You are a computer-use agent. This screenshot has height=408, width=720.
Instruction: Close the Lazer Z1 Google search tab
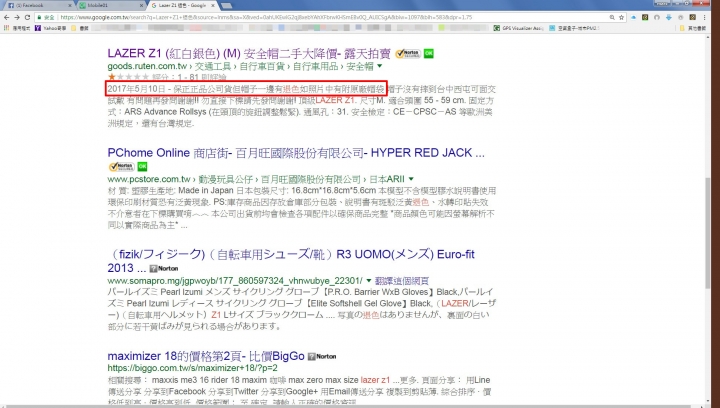[213, 6]
